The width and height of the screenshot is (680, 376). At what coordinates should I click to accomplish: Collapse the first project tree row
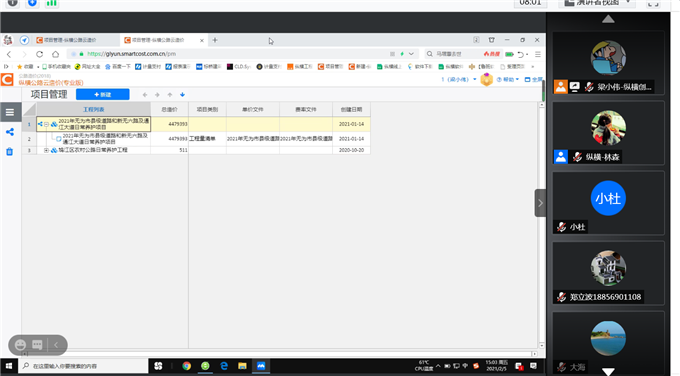pos(46,124)
